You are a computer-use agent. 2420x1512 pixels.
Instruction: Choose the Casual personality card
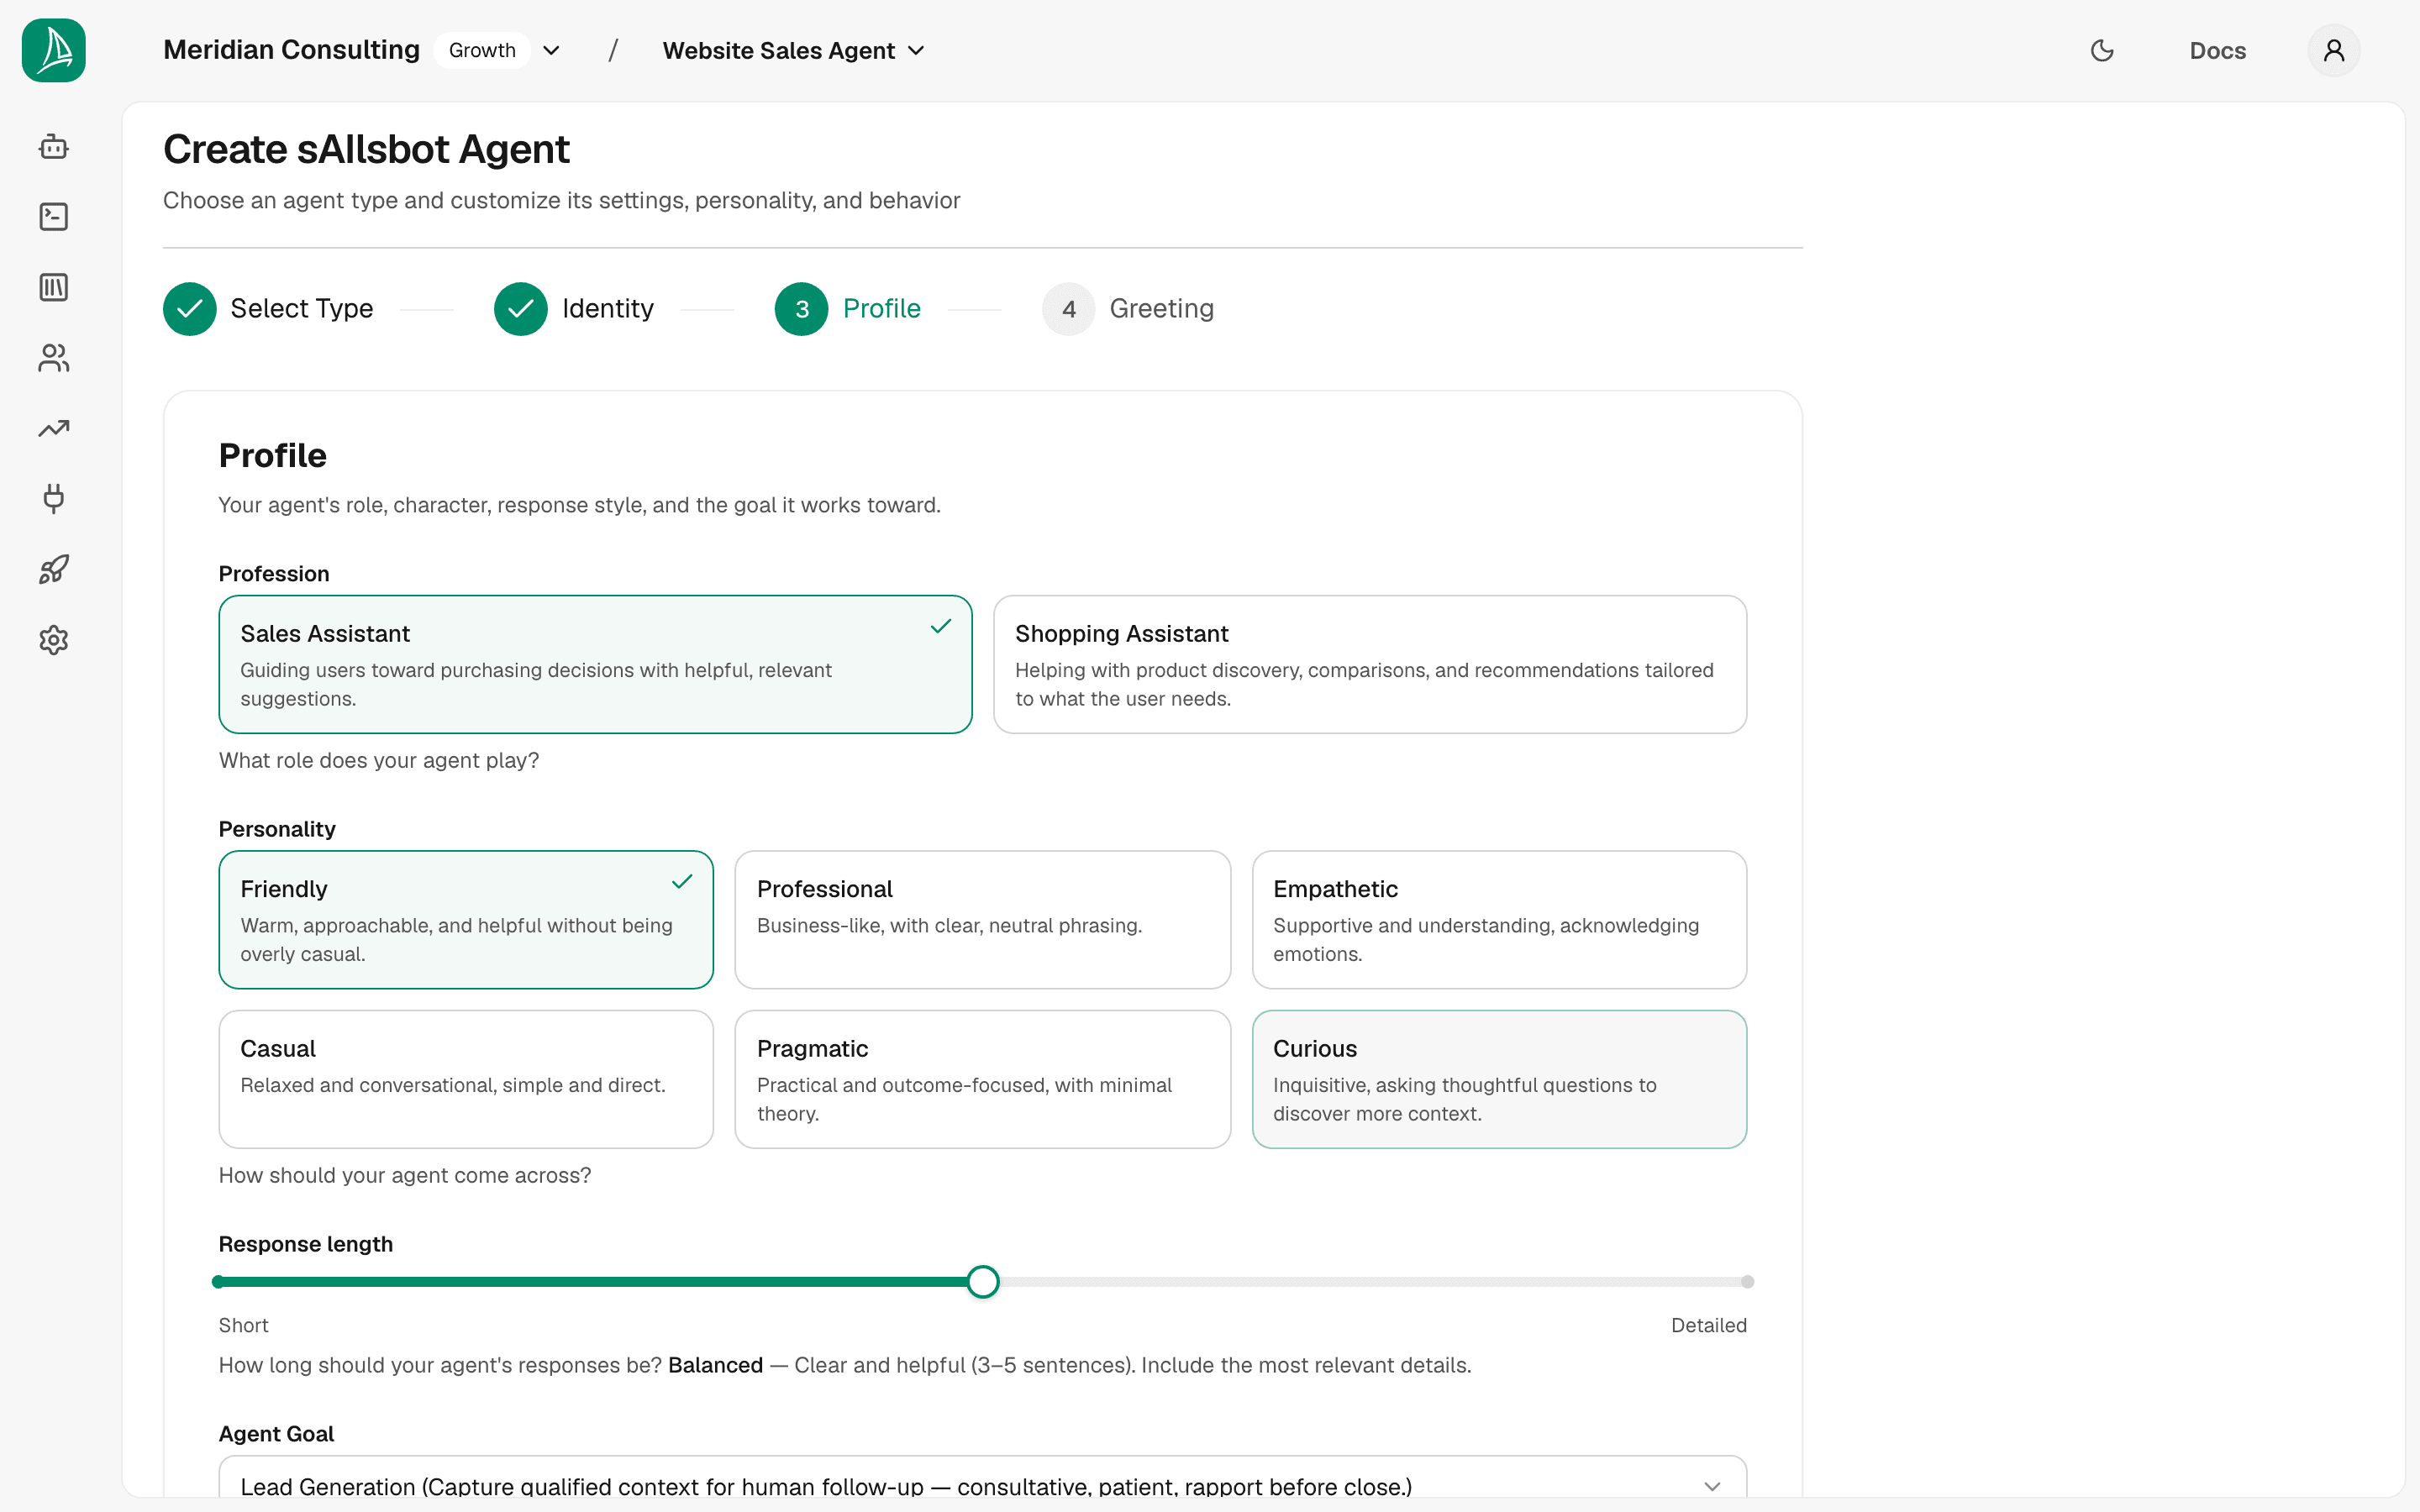(x=466, y=1079)
